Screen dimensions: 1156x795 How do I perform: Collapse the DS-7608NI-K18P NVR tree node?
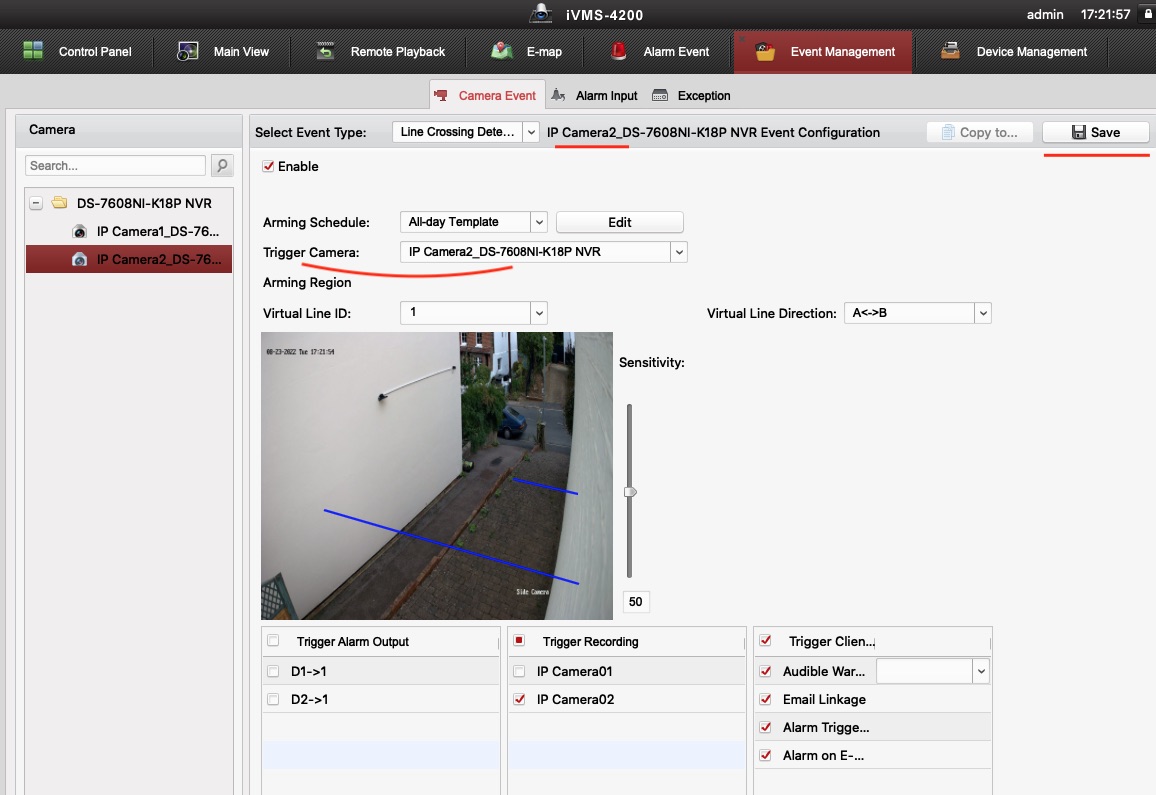(36, 203)
